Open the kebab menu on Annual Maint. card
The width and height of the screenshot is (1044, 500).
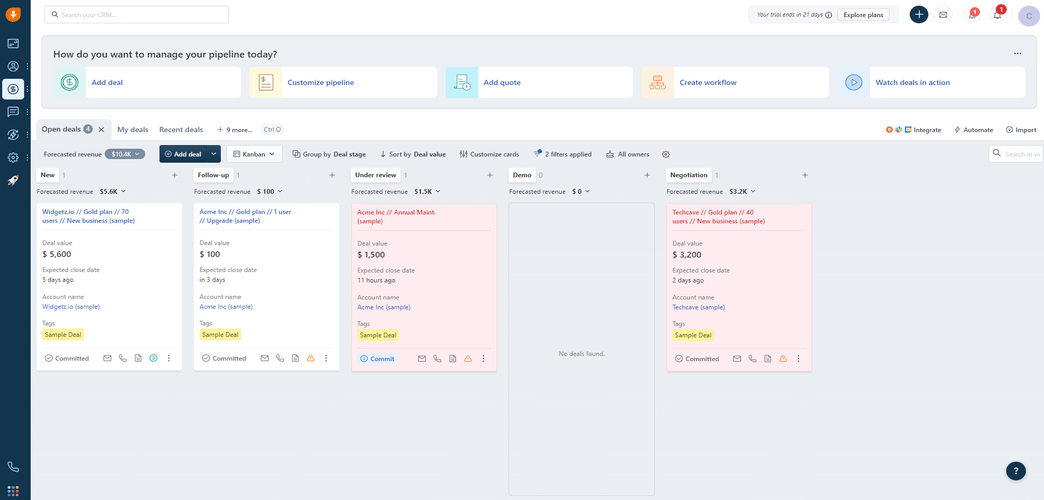483,358
